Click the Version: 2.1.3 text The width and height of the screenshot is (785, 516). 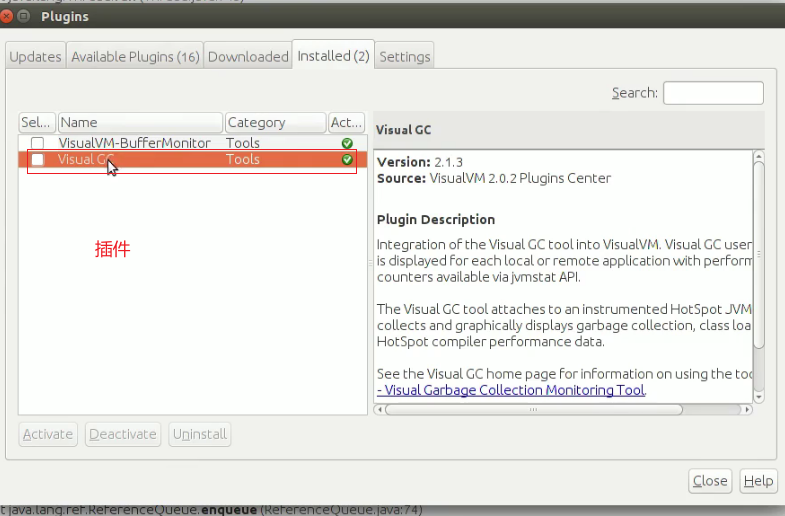420,162
